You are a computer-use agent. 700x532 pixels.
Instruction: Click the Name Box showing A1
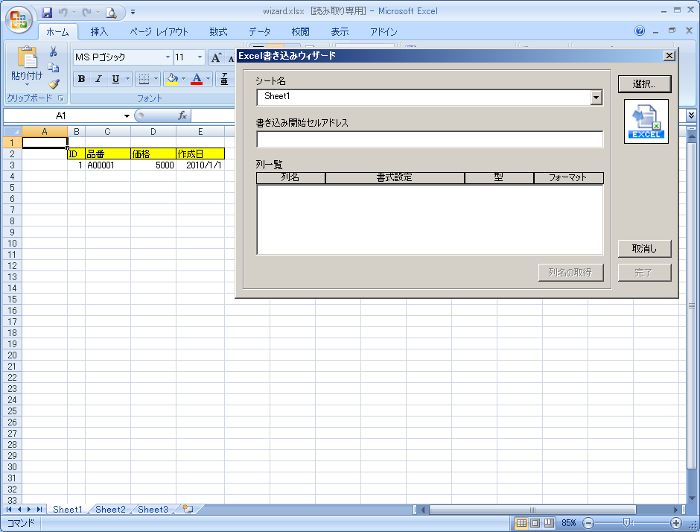click(x=62, y=116)
